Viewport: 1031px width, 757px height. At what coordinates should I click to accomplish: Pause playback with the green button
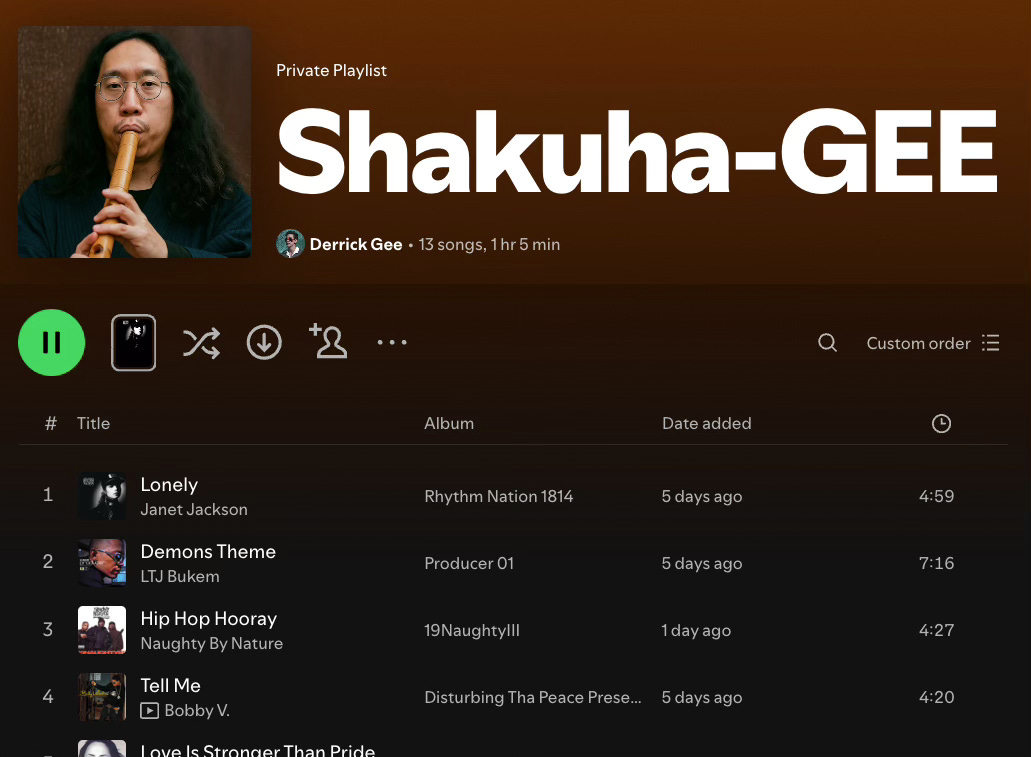51,343
